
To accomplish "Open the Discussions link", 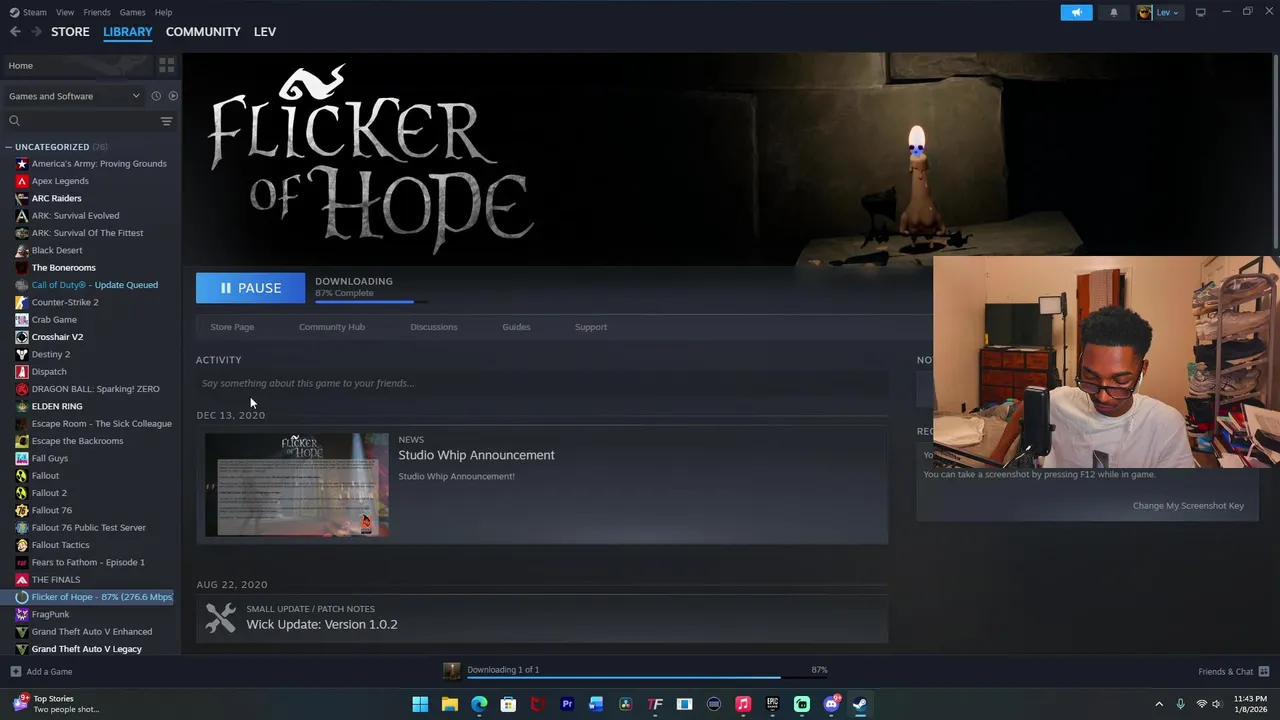I will click(434, 327).
